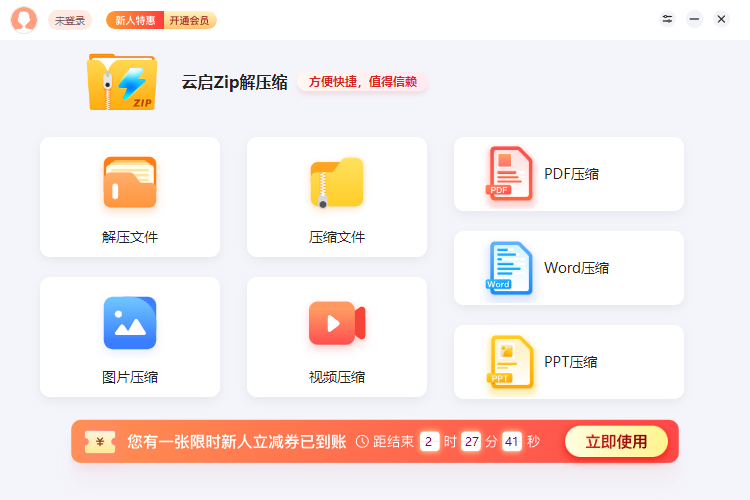
Task: Open the blue 图片压缩 image icon
Action: pos(130,322)
